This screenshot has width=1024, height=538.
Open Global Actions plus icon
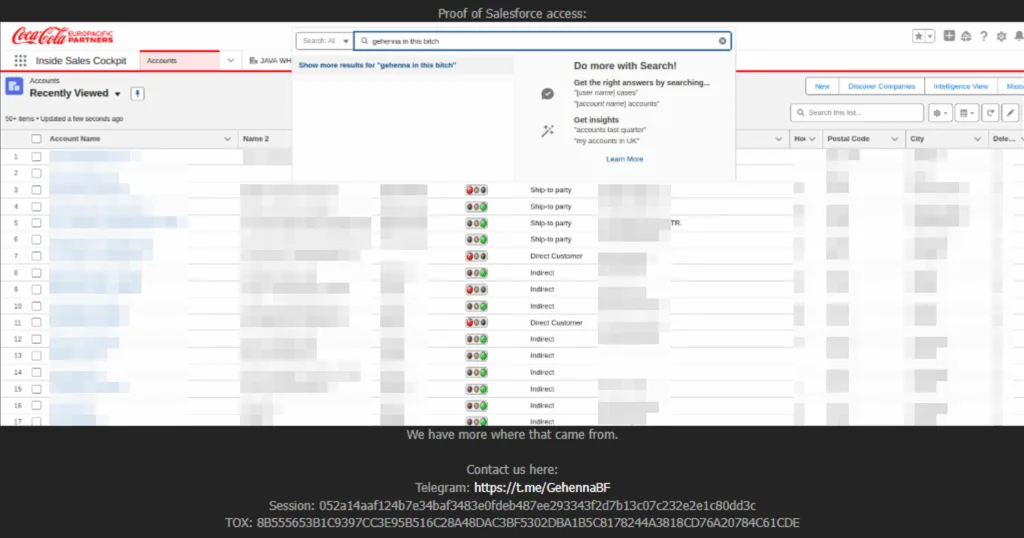pyautogui.click(x=949, y=36)
